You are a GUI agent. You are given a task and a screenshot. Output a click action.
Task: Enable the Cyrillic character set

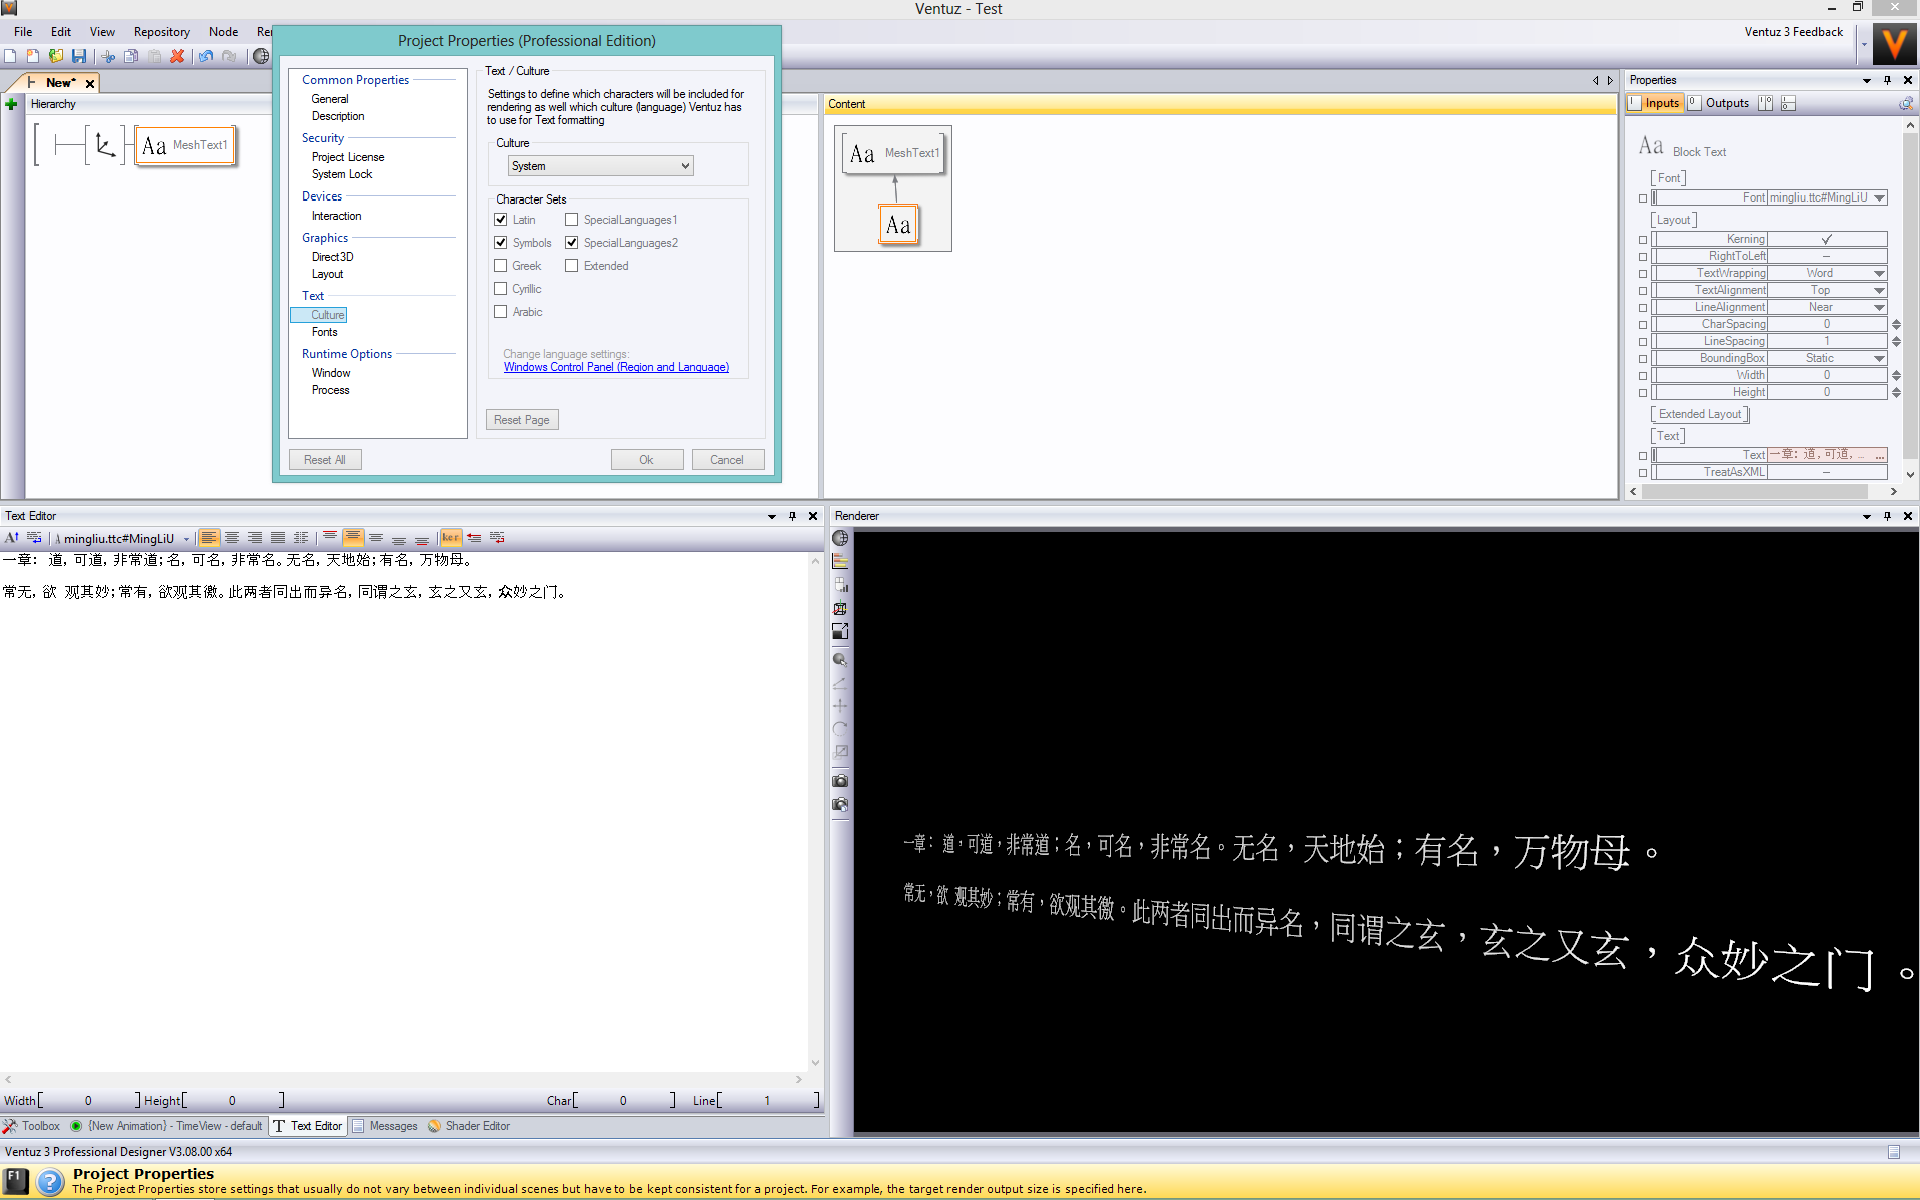(501, 289)
